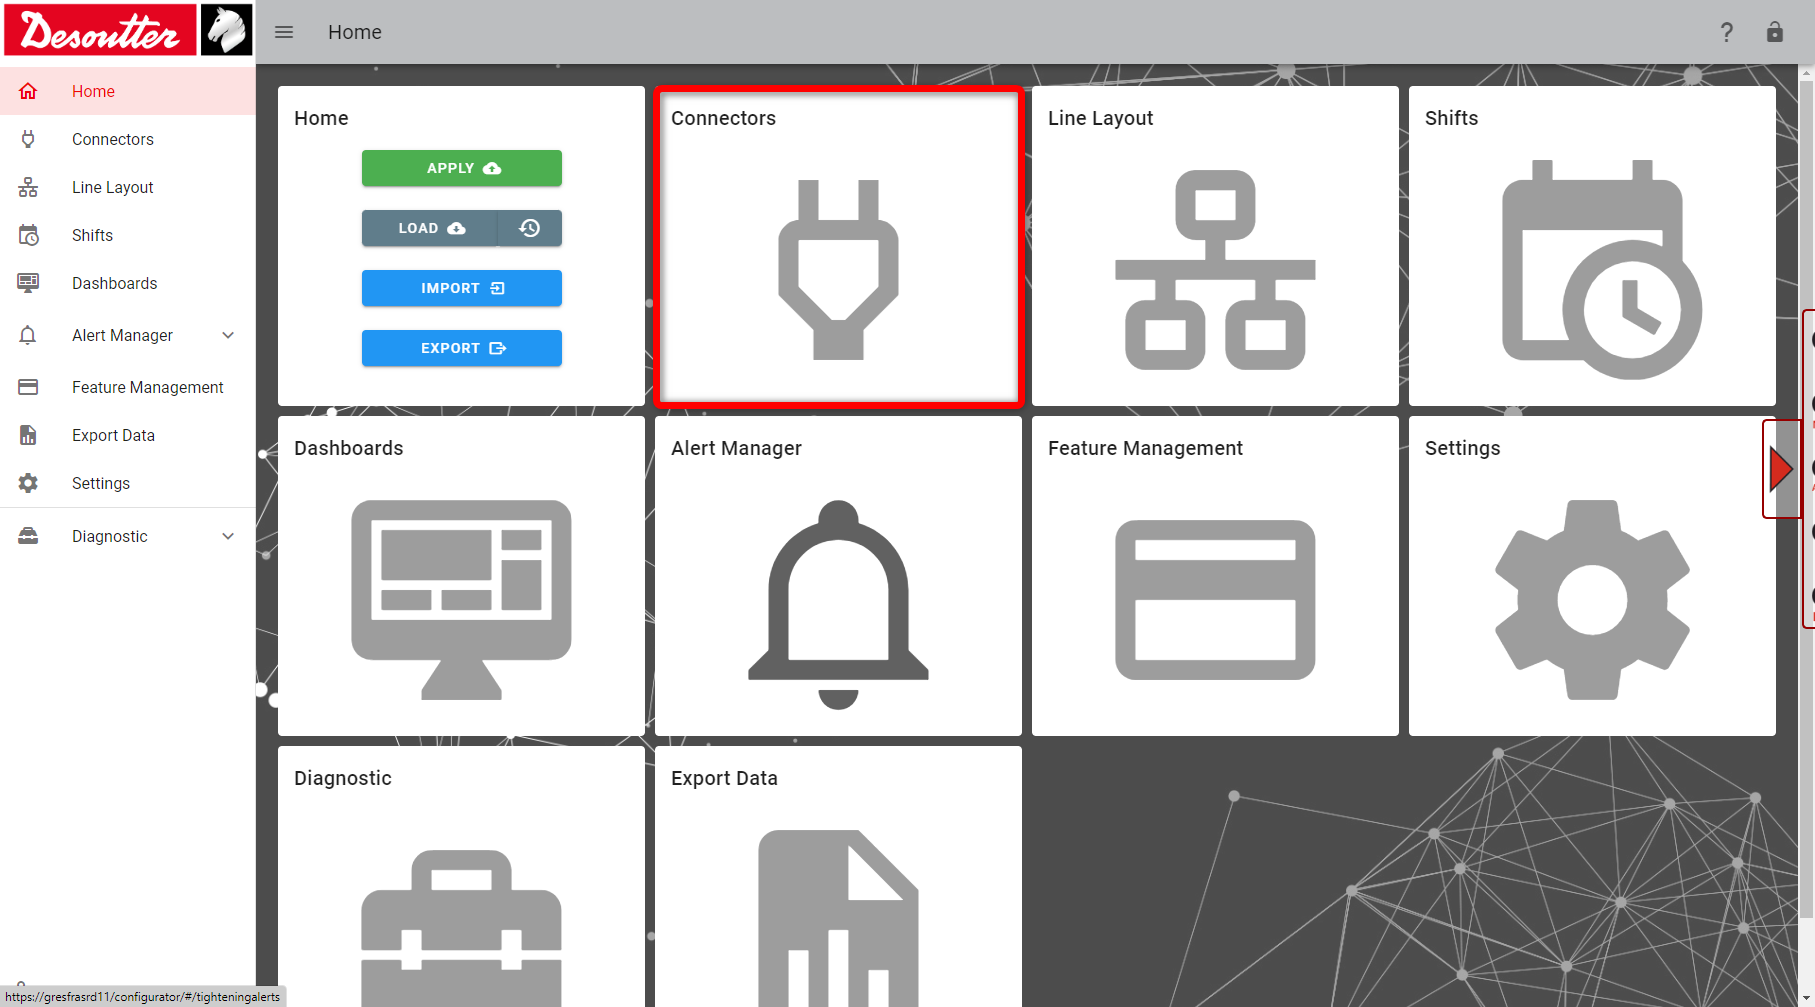Click the Diagnostic tile title
1815x1007 pixels.
(x=343, y=778)
